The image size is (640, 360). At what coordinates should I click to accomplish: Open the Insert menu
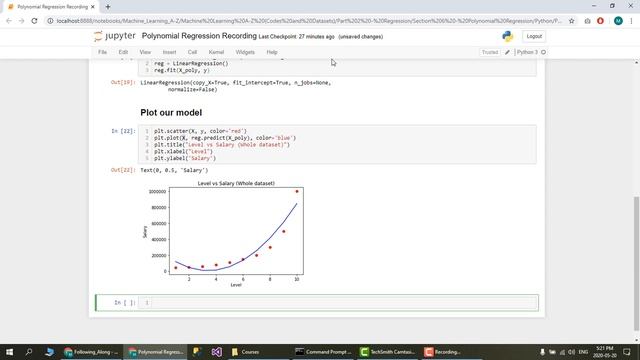click(x=169, y=52)
